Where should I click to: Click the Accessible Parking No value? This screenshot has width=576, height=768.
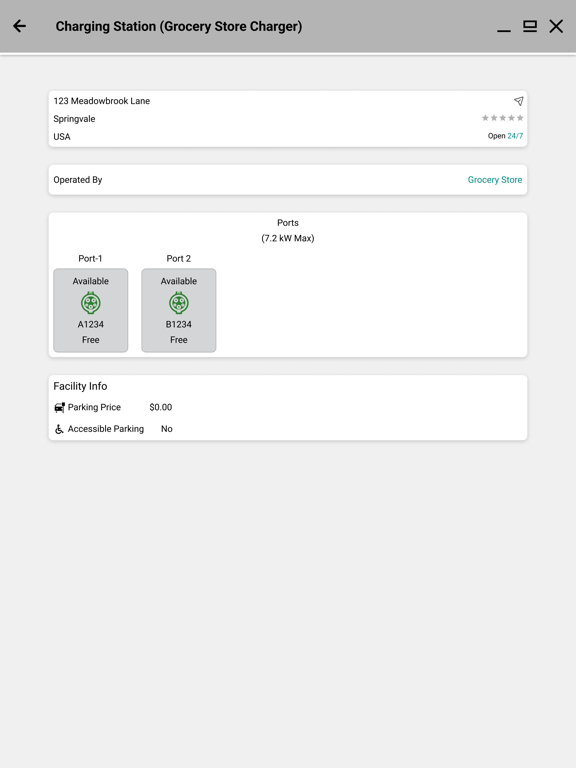click(x=167, y=429)
